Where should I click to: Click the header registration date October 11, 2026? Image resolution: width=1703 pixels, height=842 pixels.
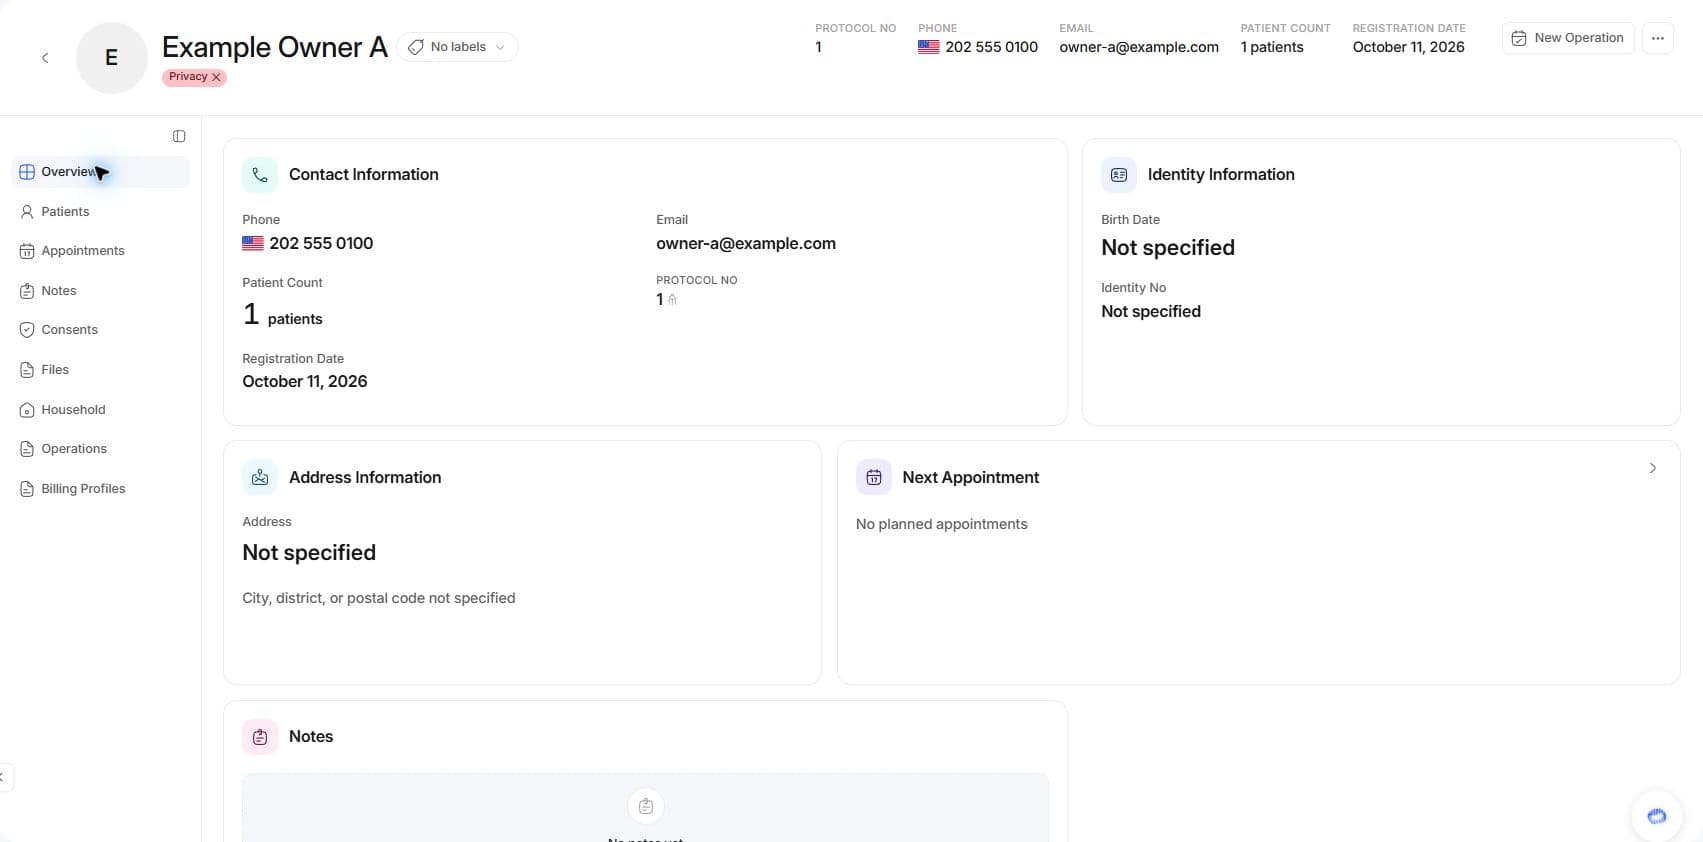coord(1408,47)
